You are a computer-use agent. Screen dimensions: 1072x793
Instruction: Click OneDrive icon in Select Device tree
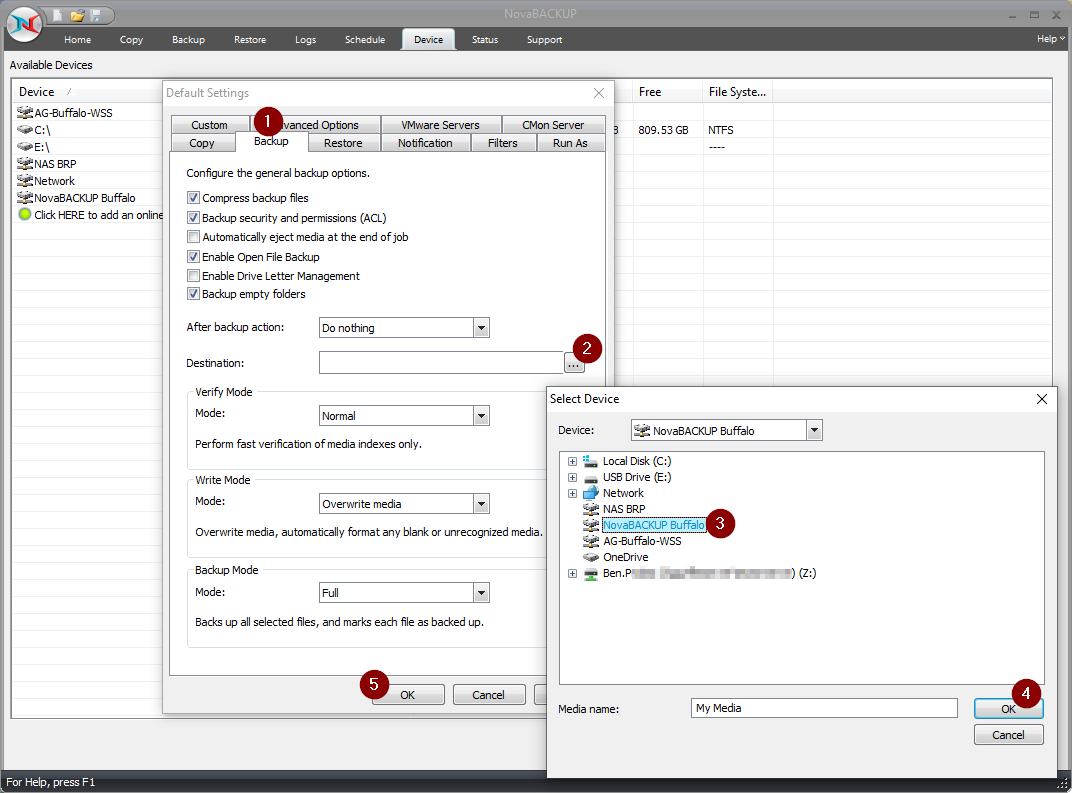click(591, 557)
